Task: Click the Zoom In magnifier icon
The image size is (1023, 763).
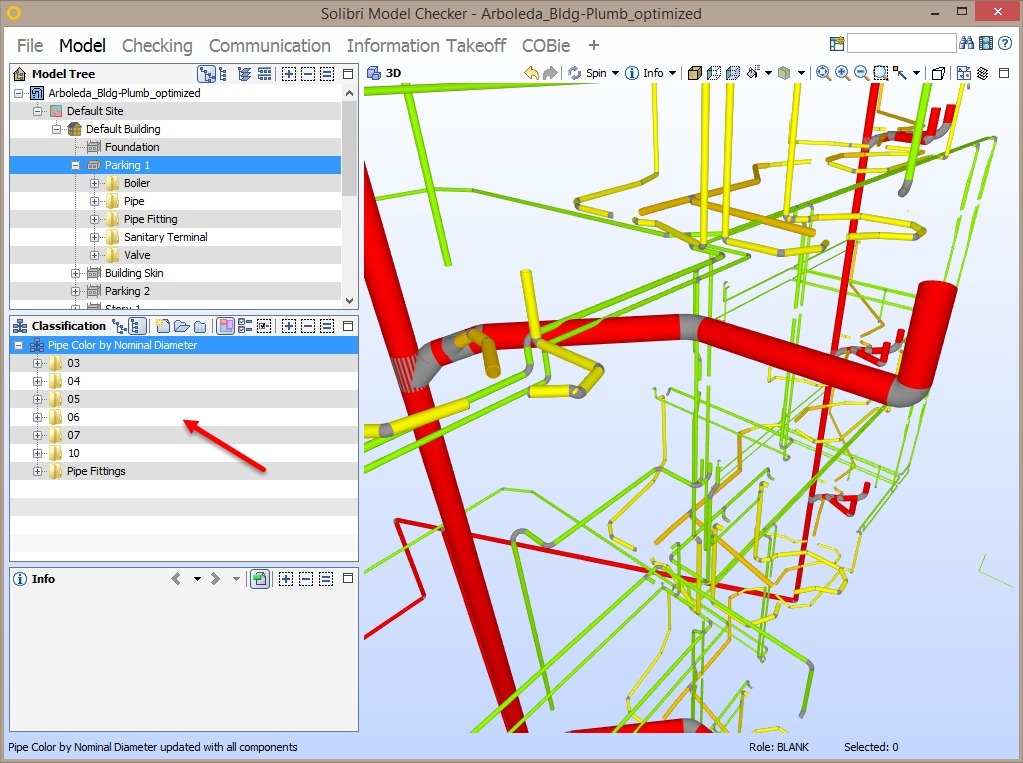Action: 842,73
